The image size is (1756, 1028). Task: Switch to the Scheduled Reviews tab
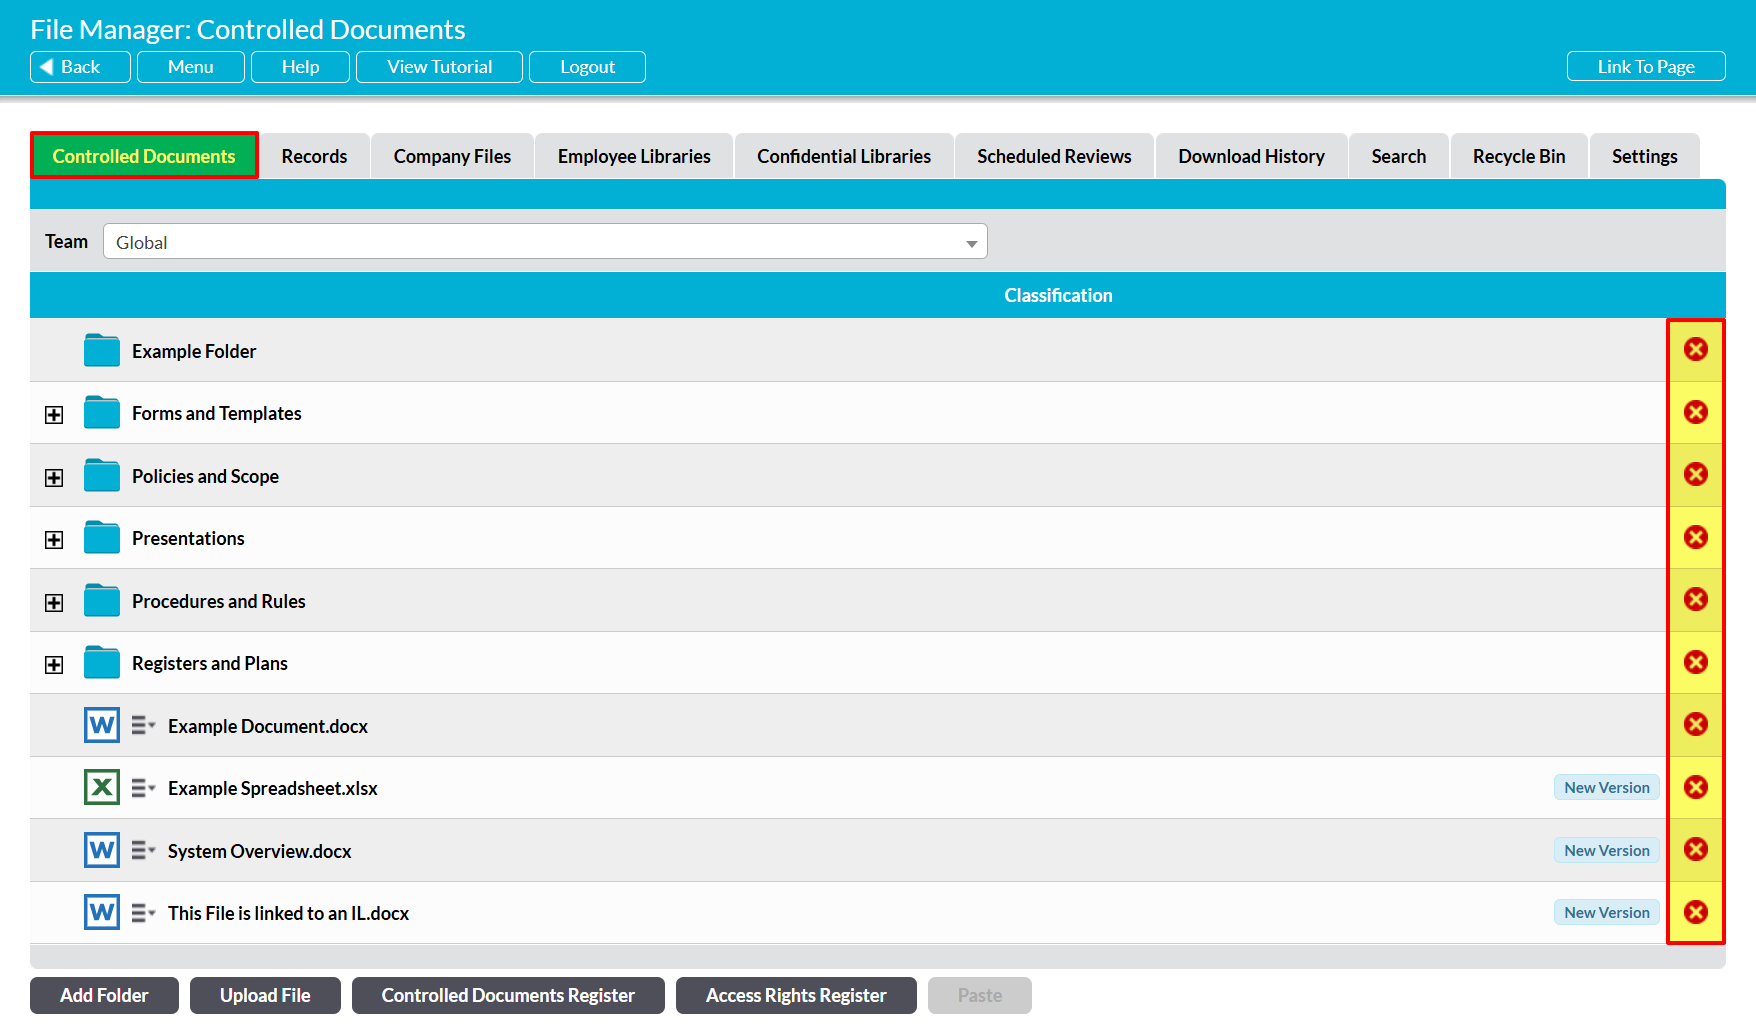tap(1054, 156)
